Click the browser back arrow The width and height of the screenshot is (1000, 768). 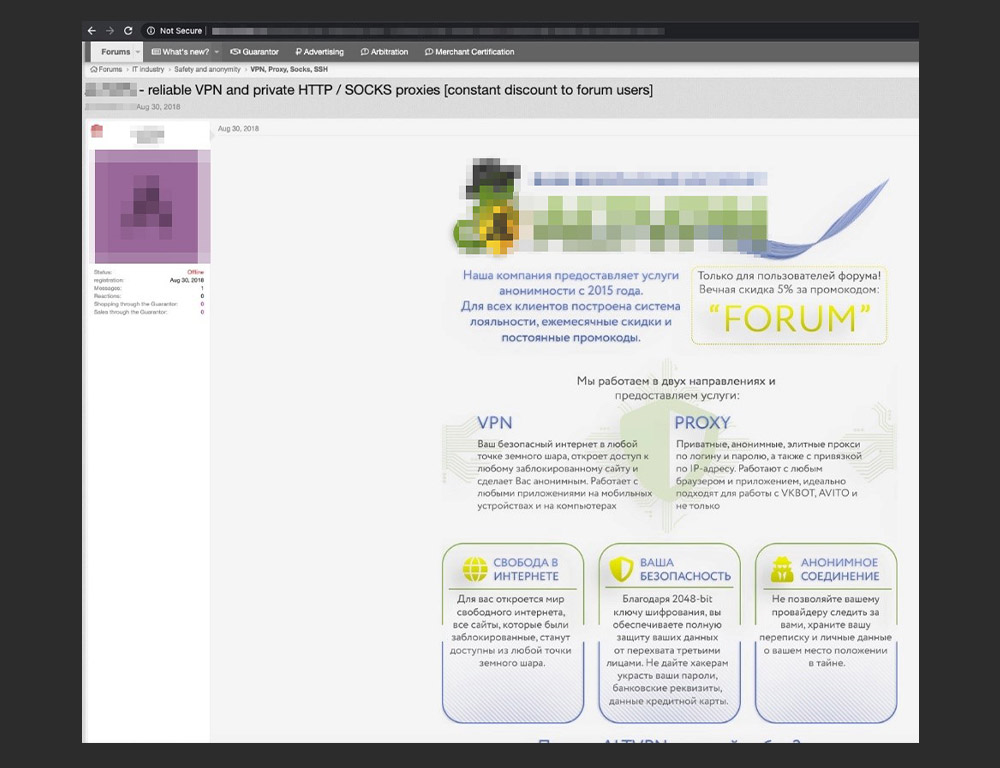pos(92,31)
